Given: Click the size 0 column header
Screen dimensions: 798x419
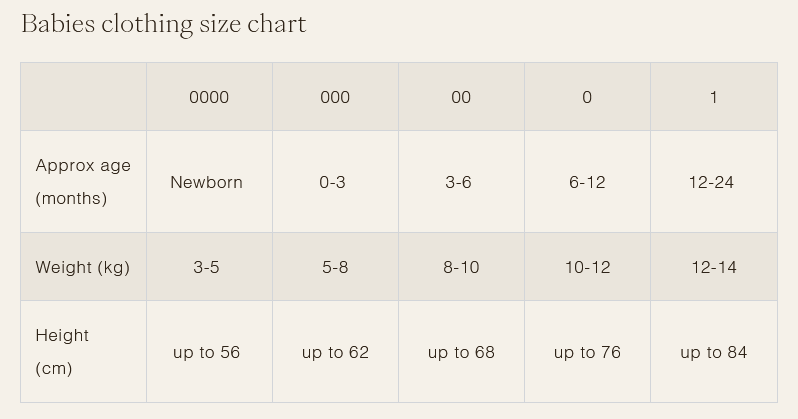Looking at the screenshot, I should pyautogui.click(x=587, y=97).
